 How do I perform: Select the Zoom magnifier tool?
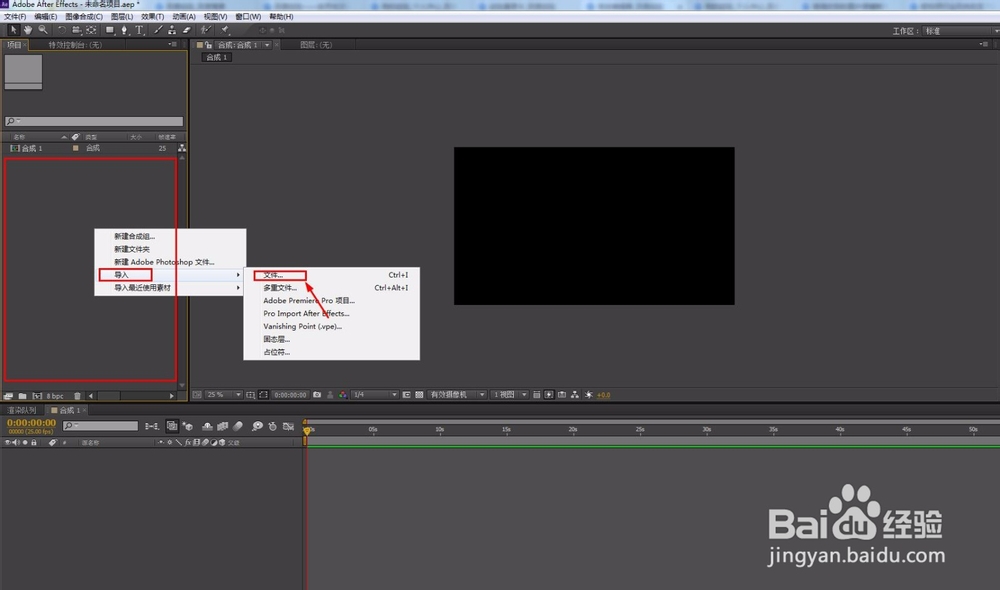pyautogui.click(x=43, y=30)
